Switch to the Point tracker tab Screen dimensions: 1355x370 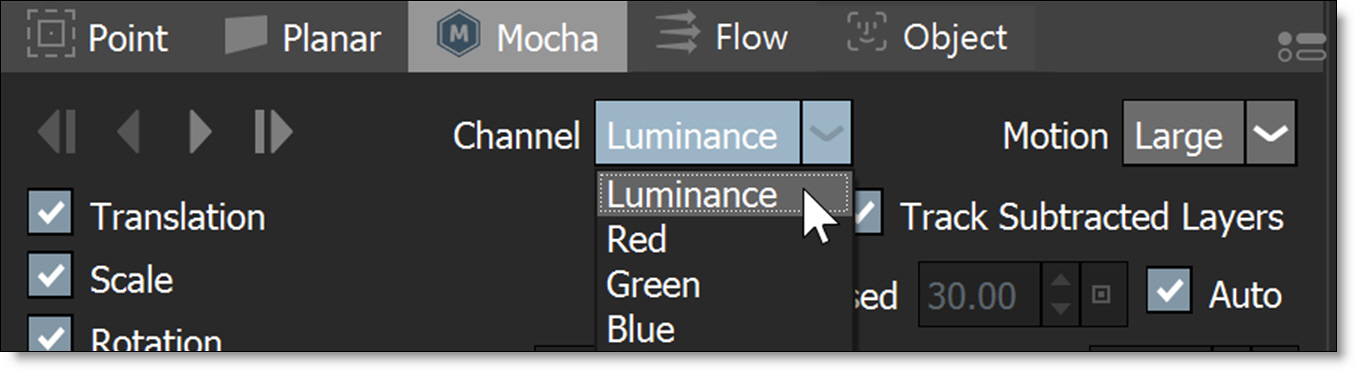pyautogui.click(x=98, y=37)
